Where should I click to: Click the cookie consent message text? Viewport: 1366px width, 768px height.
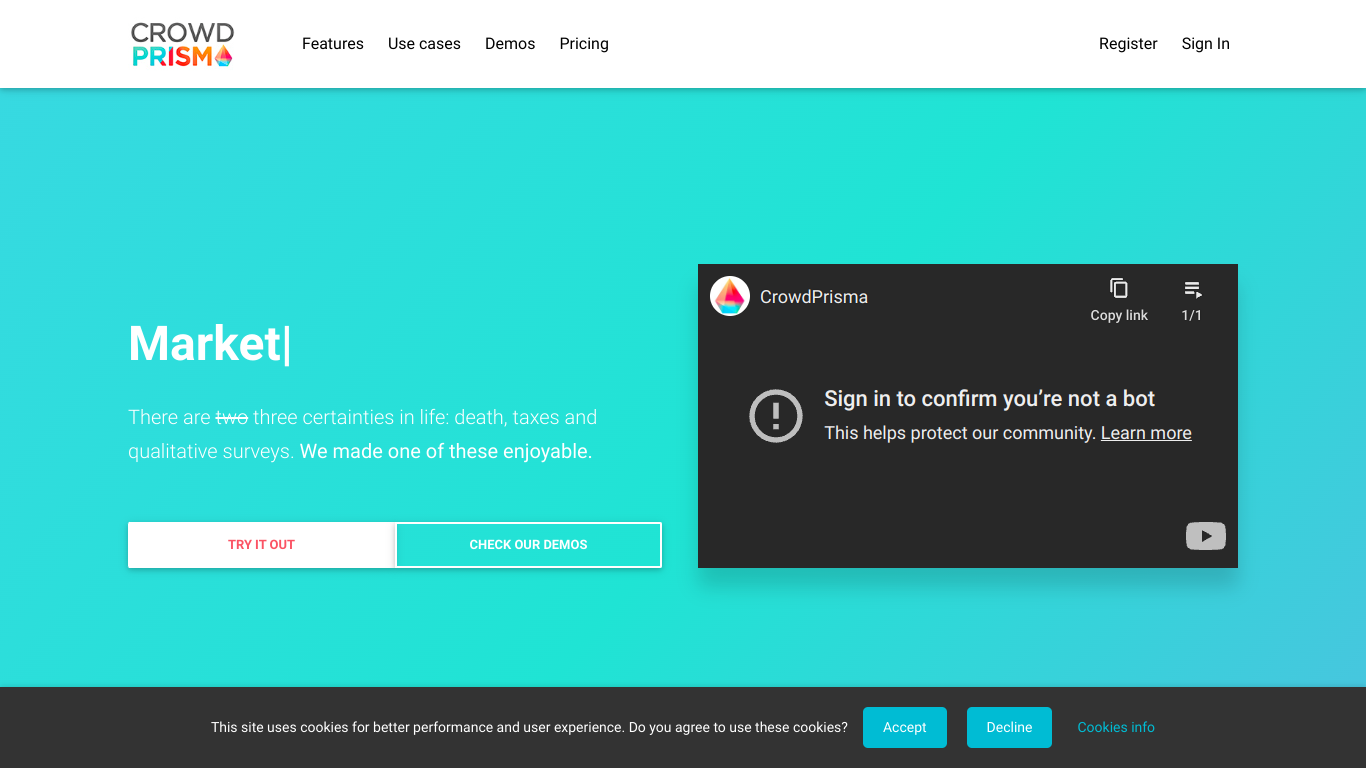529,727
